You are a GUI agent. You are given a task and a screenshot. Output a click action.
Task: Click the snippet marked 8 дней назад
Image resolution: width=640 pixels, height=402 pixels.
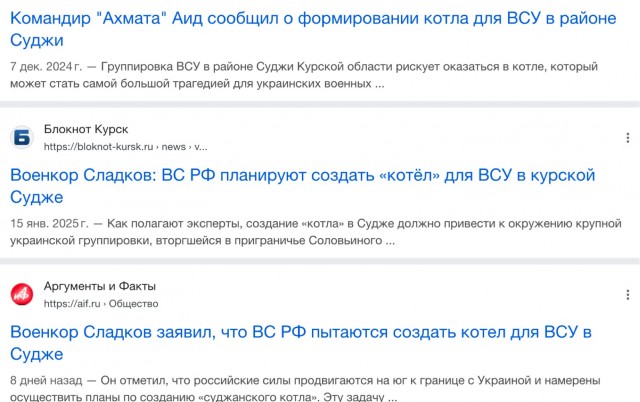click(305, 389)
